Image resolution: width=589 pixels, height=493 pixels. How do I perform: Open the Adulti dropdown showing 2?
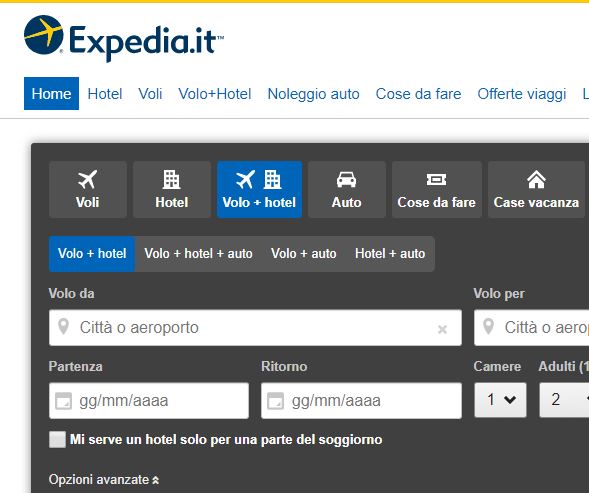coord(564,400)
